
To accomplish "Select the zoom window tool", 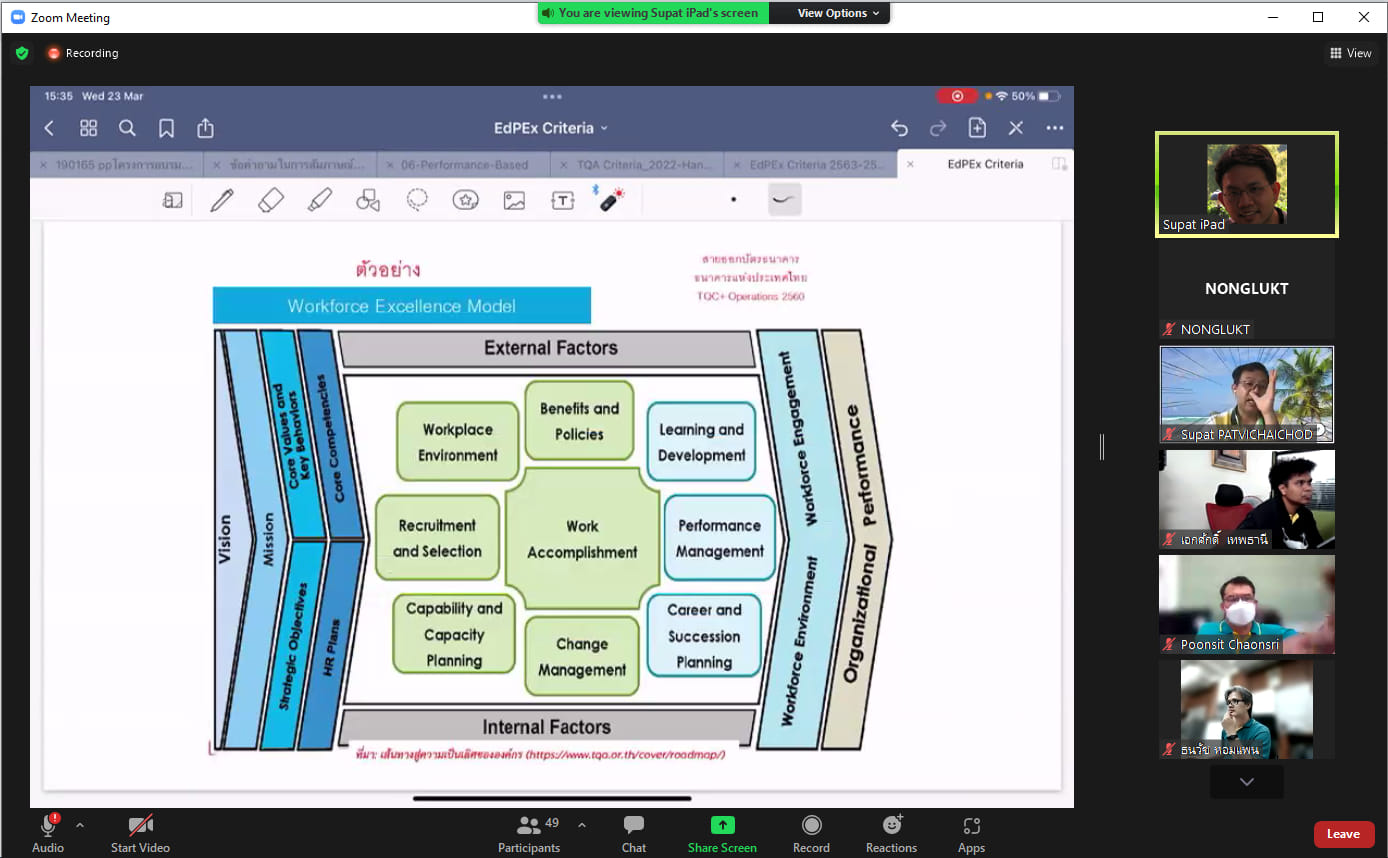I will click(x=173, y=201).
